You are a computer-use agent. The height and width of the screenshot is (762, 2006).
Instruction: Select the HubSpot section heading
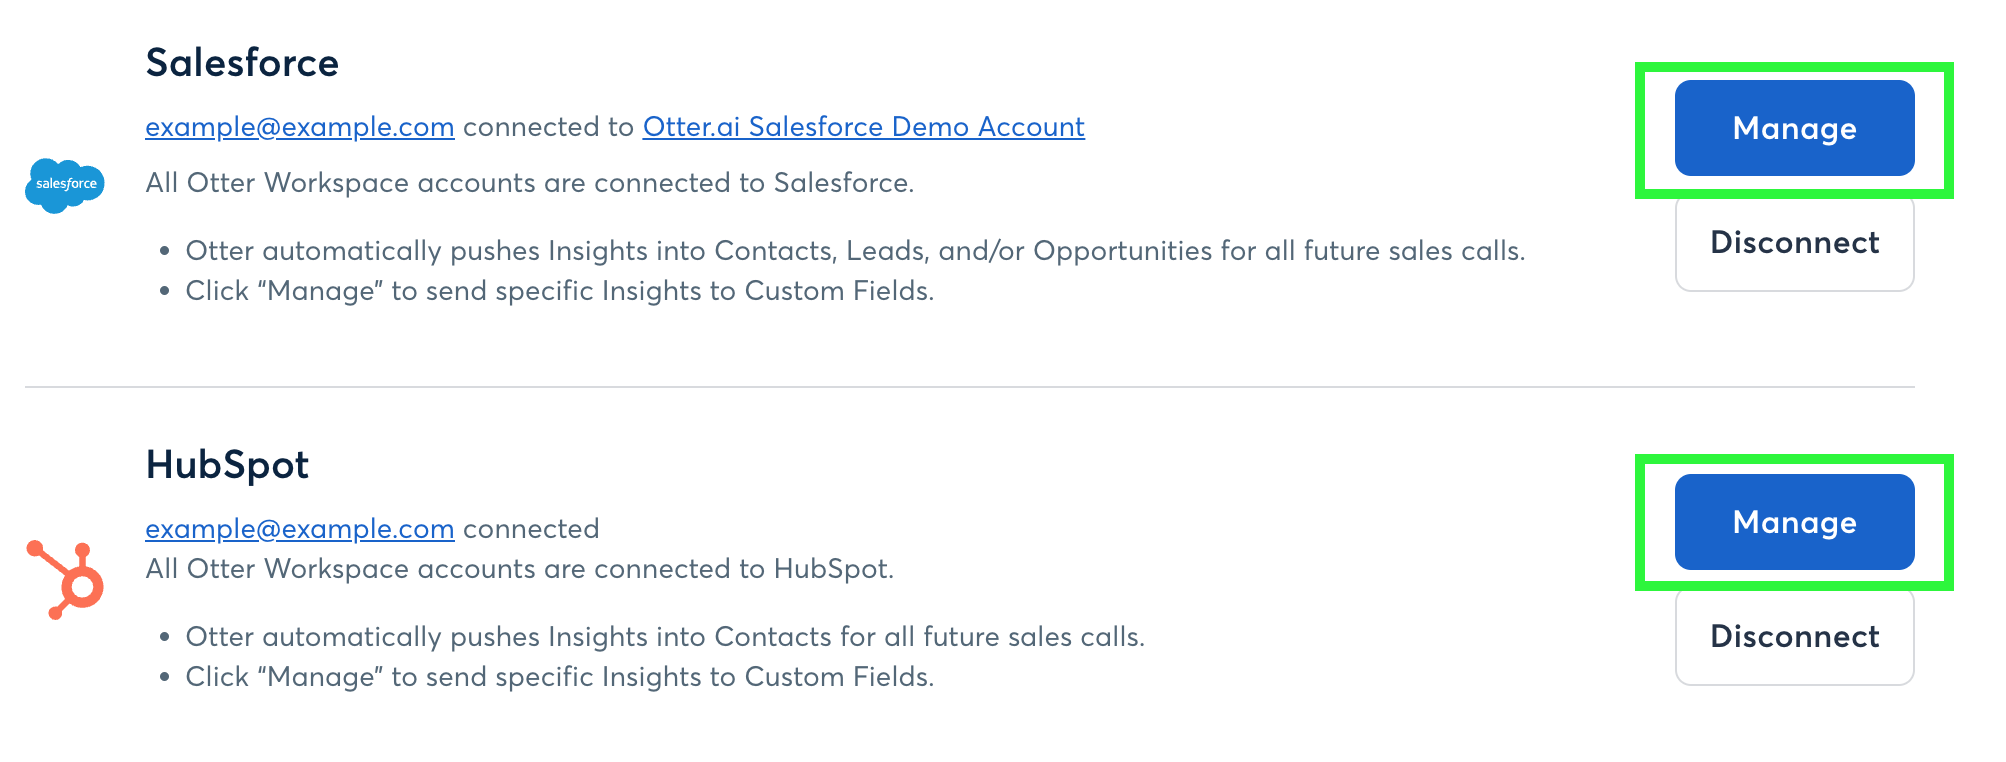227,465
